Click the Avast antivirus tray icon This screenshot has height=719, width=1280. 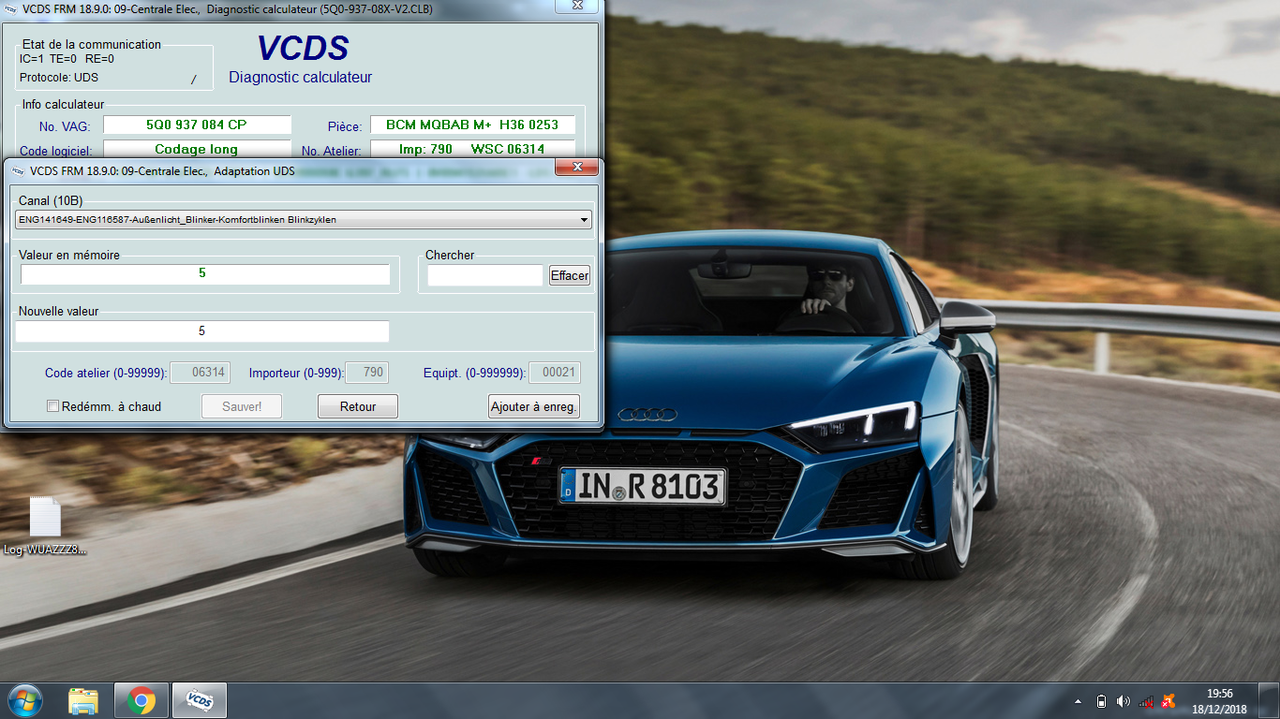(x=1168, y=701)
